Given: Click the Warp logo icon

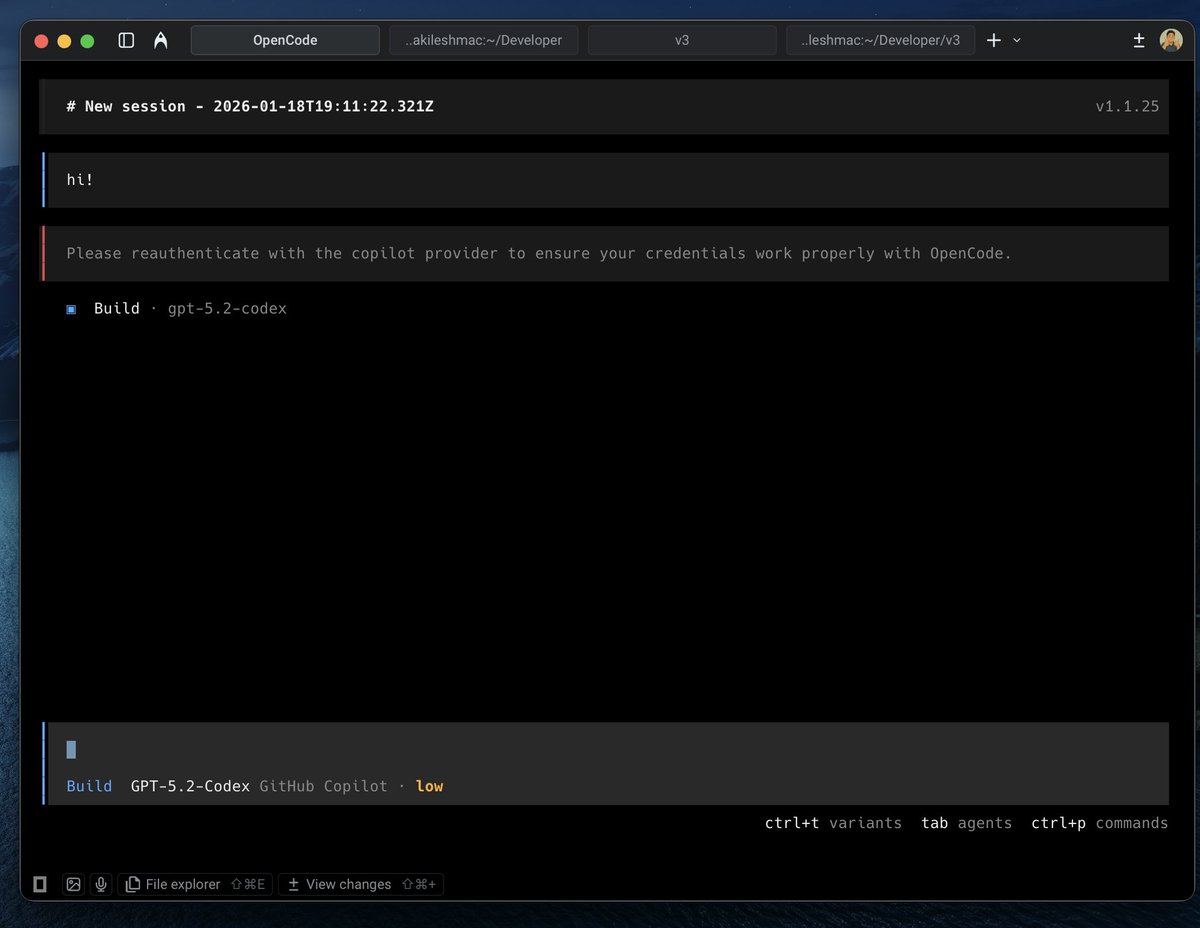Looking at the screenshot, I should click(x=160, y=40).
